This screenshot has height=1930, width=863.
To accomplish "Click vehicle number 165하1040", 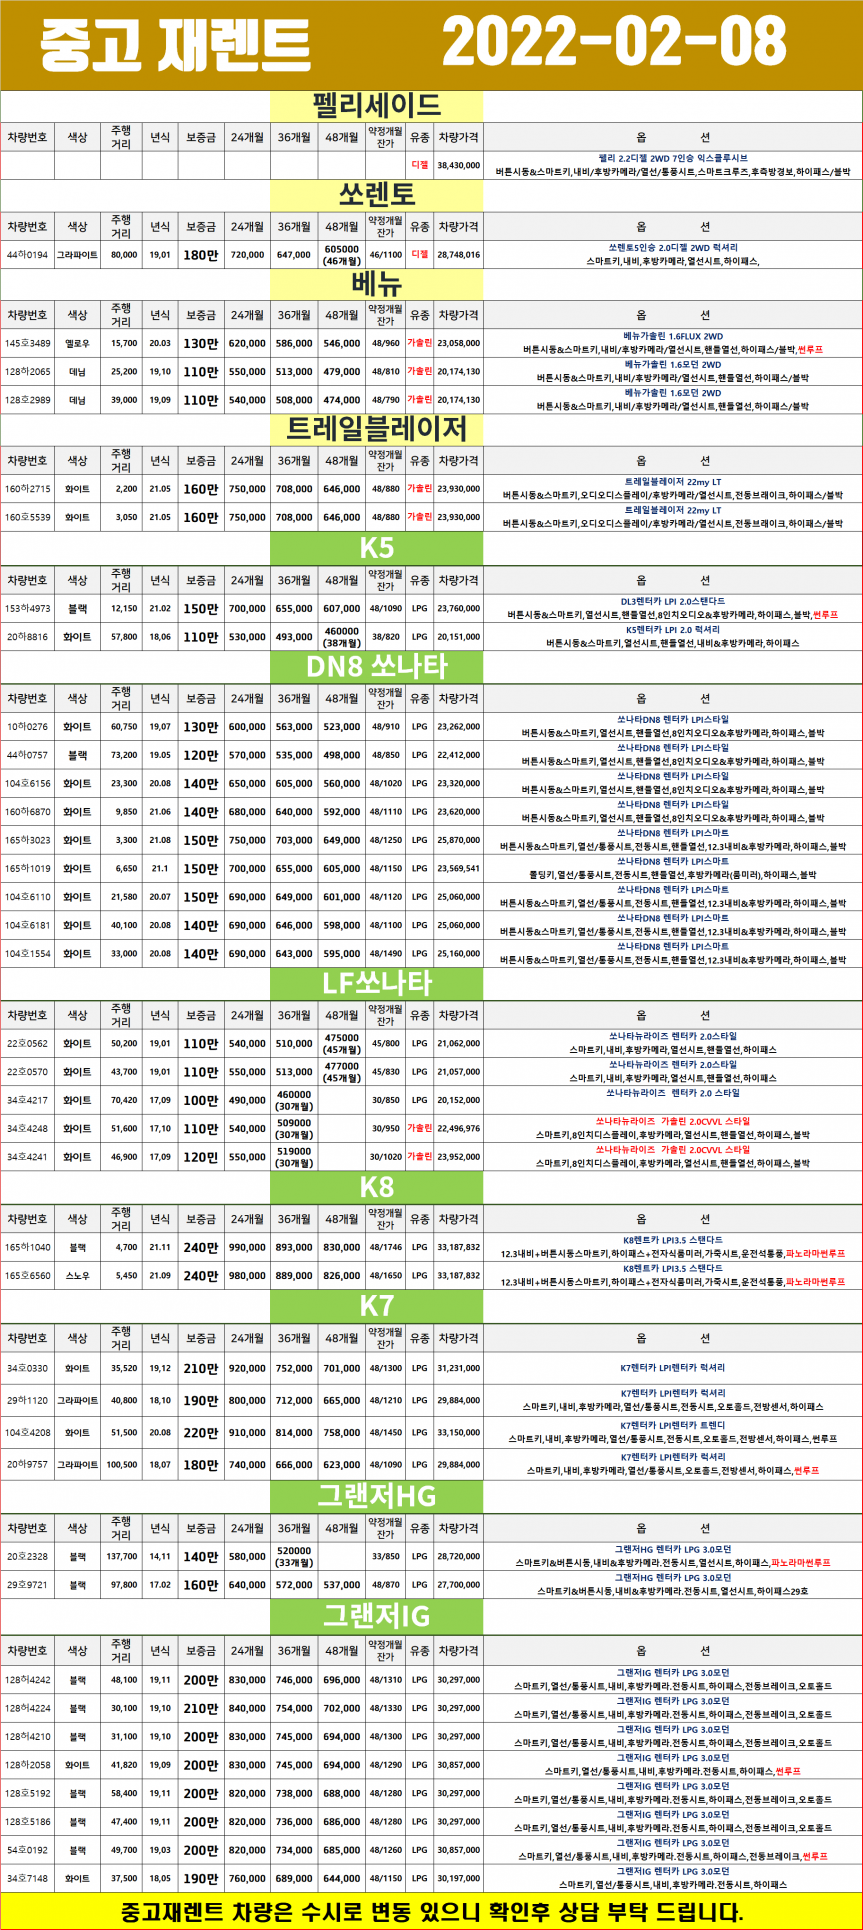I will [27, 1247].
